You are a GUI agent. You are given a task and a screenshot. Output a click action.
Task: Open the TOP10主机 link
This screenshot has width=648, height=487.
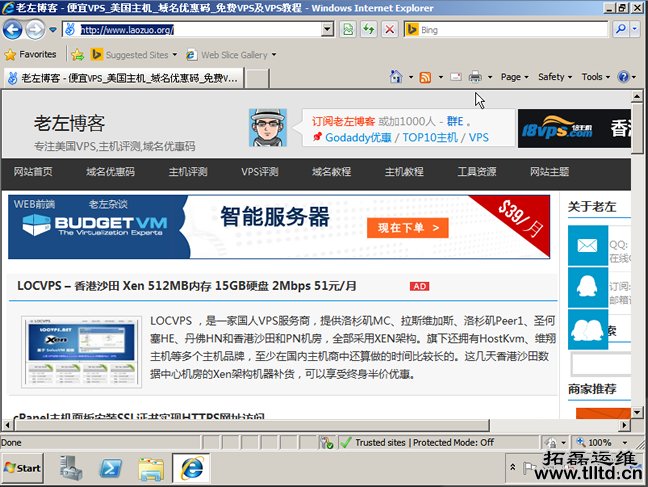click(x=430, y=138)
